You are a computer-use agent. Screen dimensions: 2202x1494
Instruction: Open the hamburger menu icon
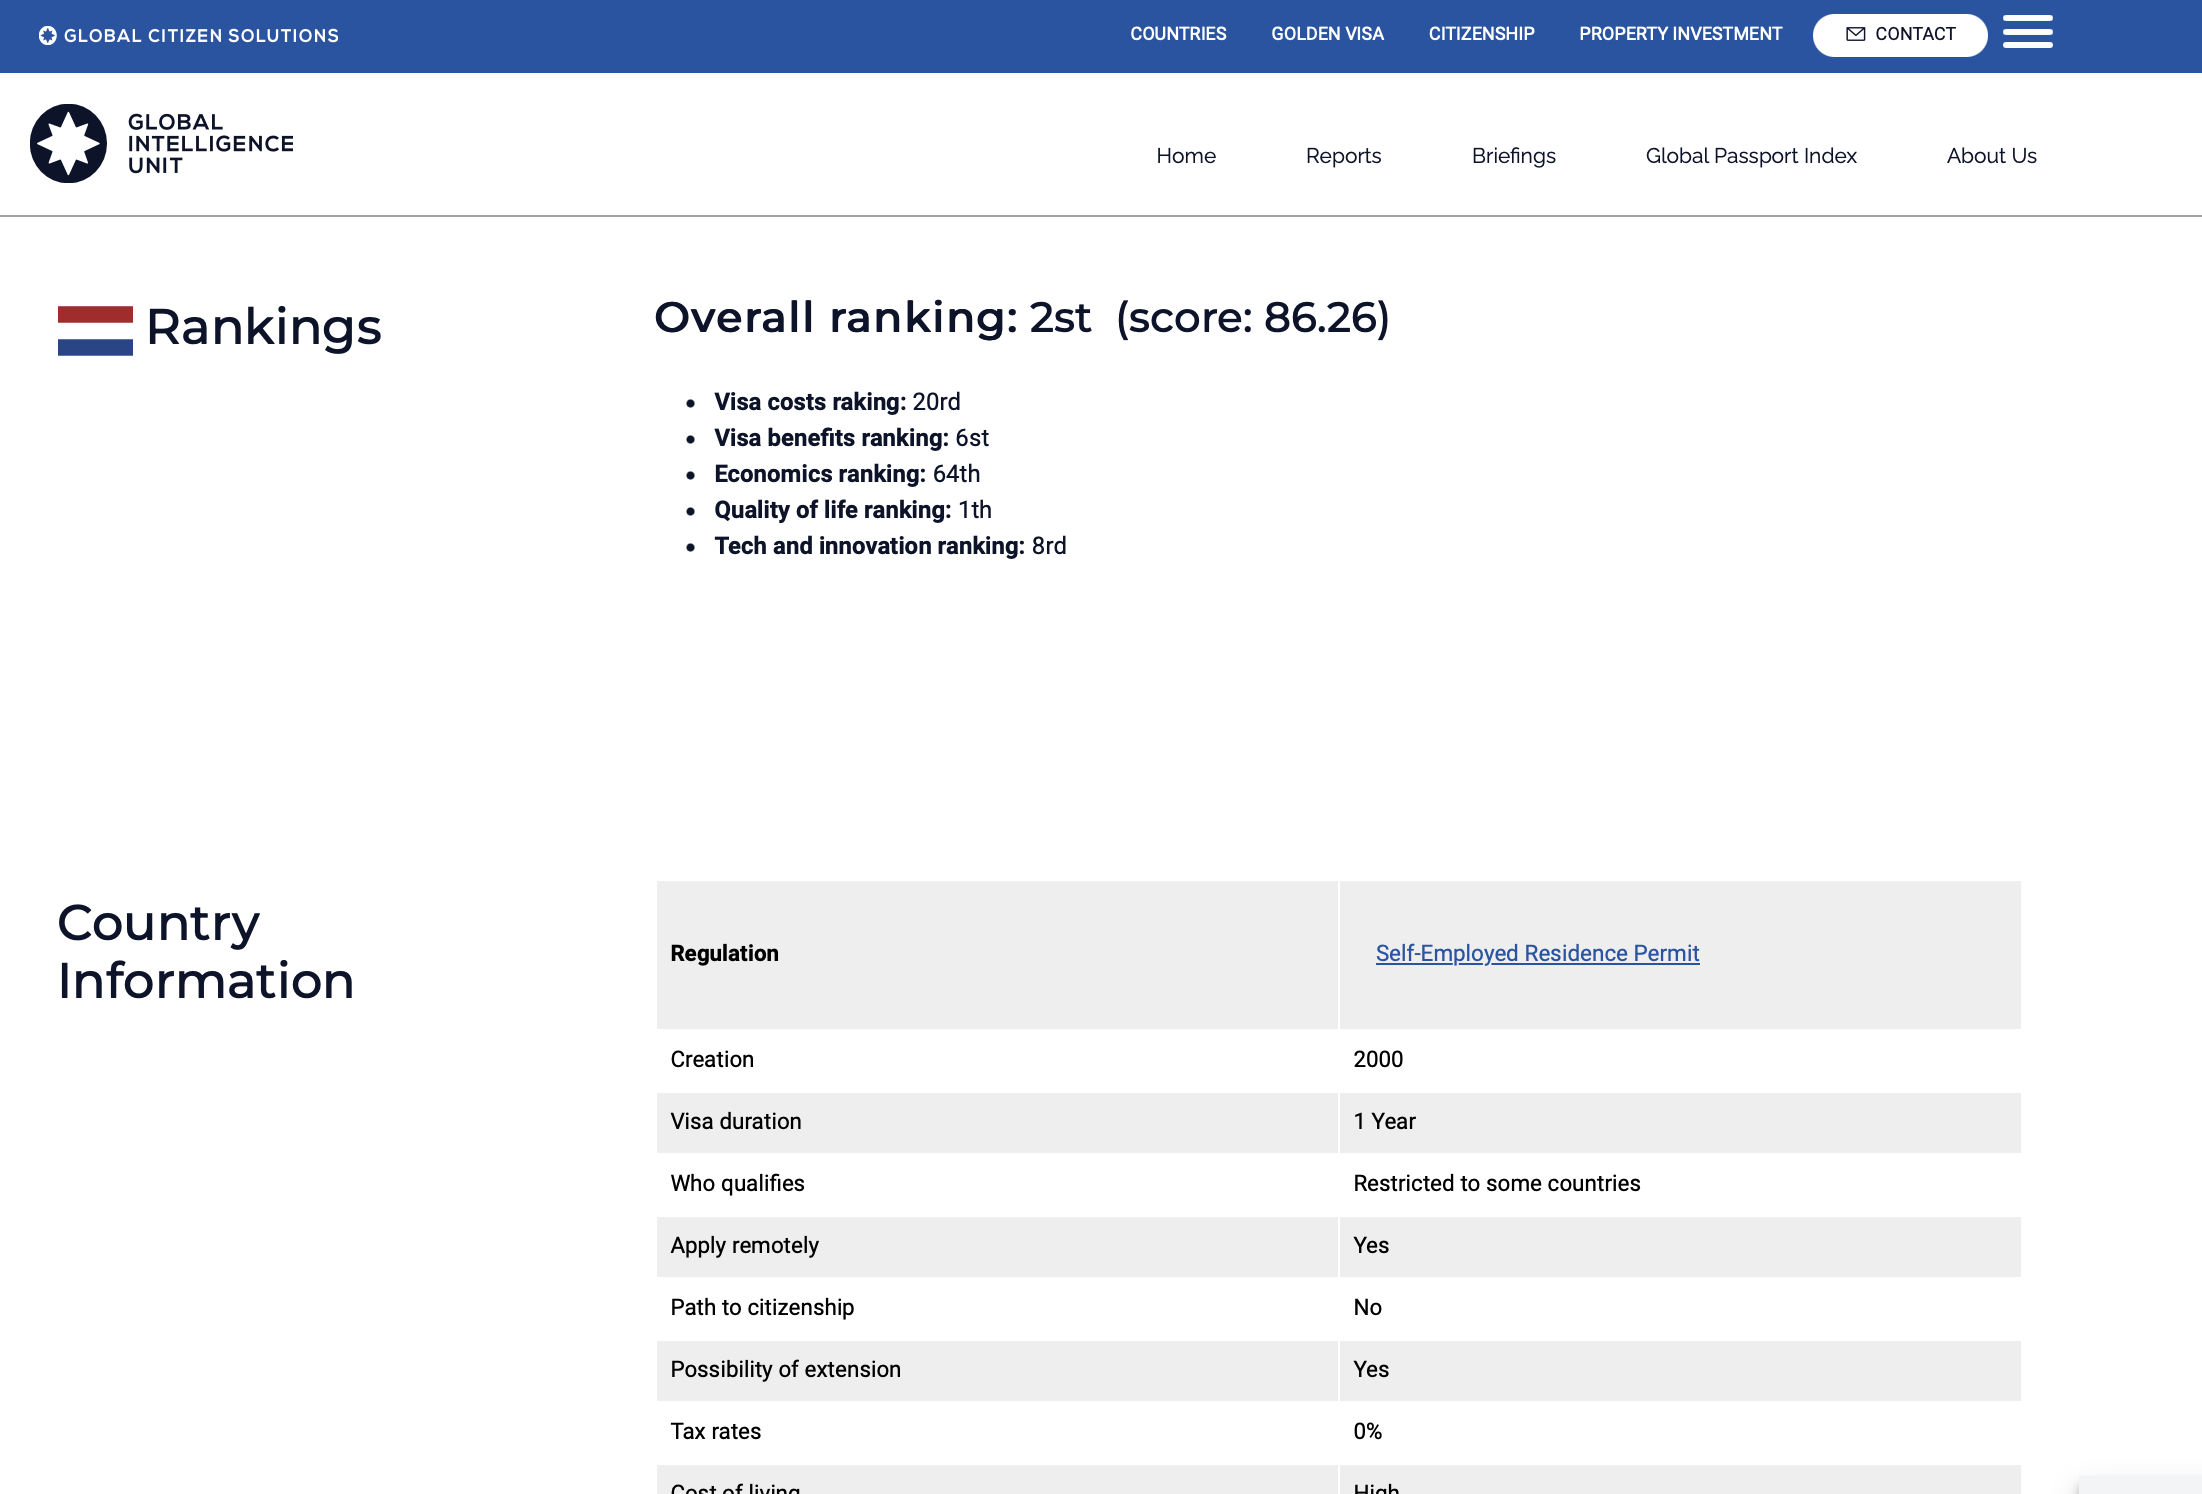[2027, 32]
